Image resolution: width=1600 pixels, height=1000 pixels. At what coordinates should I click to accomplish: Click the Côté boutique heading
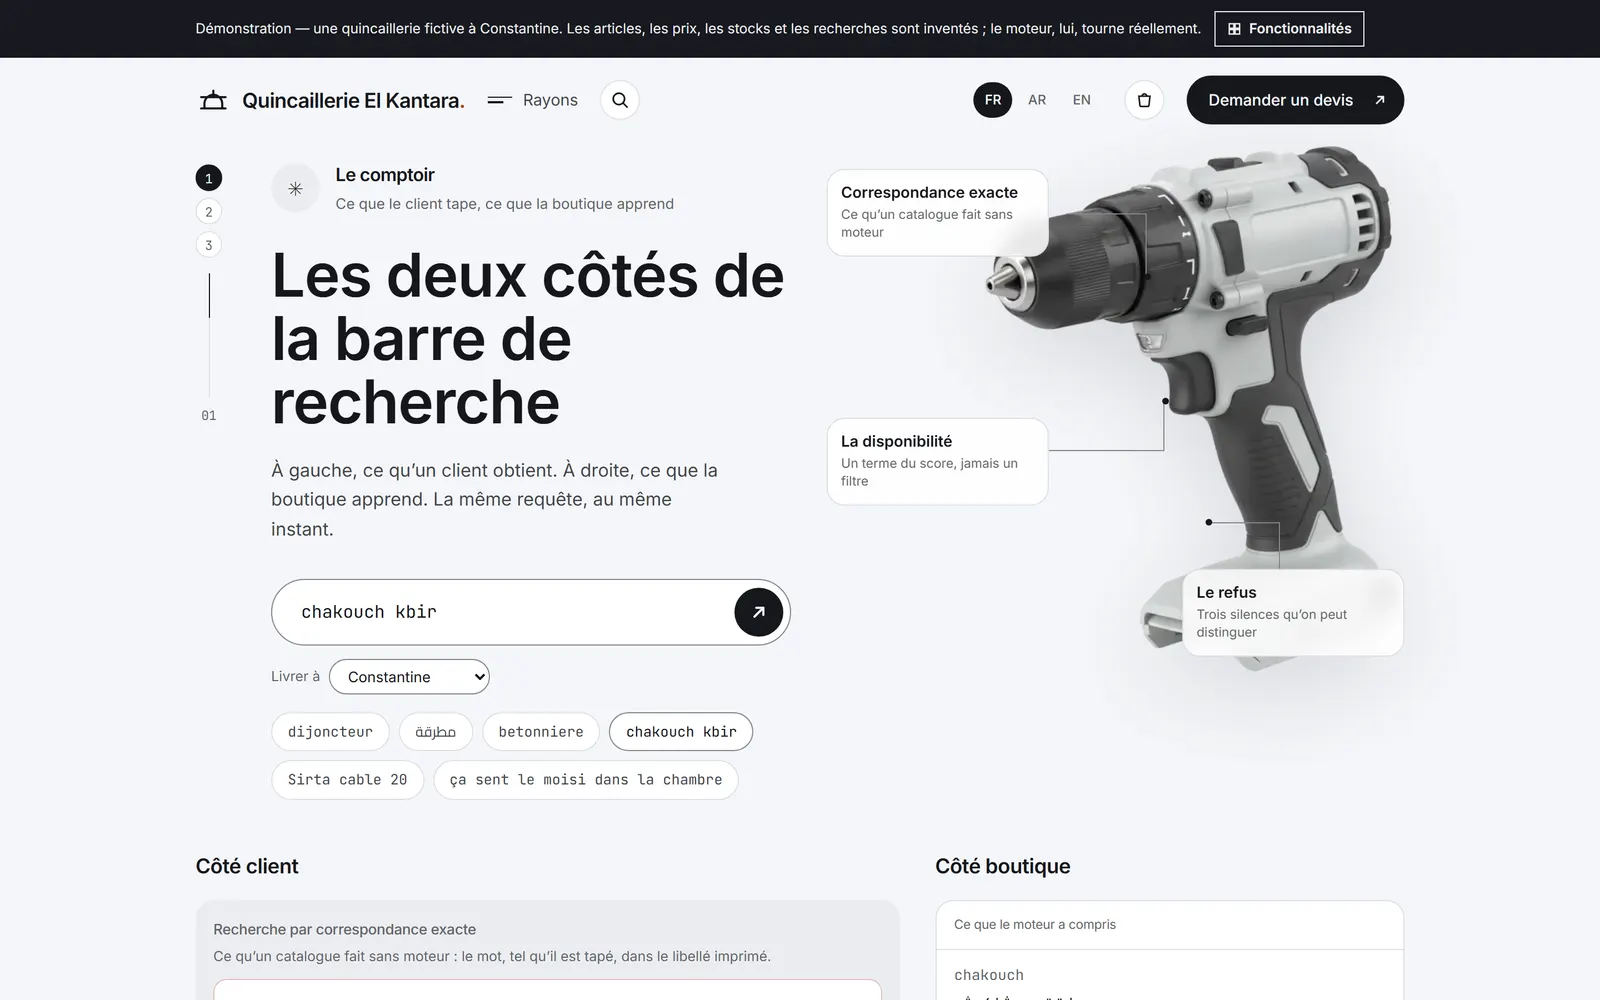tap(1003, 866)
